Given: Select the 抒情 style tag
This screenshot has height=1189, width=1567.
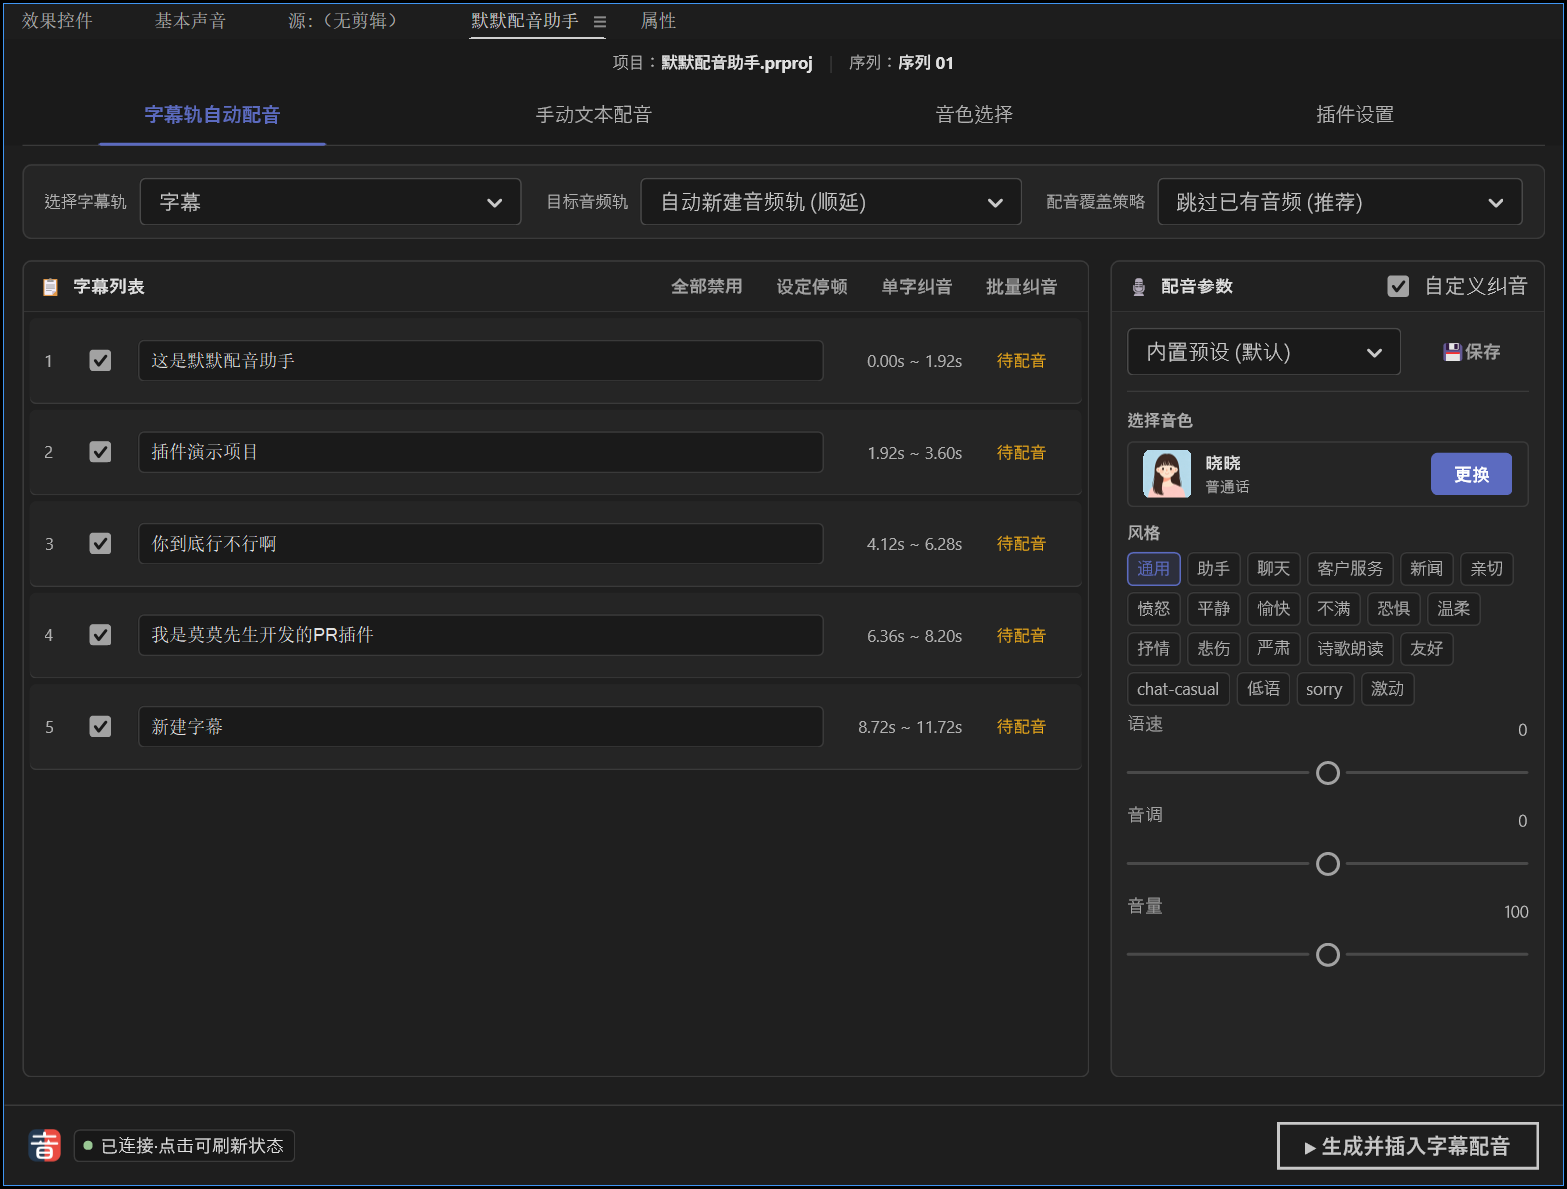Looking at the screenshot, I should pyautogui.click(x=1154, y=649).
